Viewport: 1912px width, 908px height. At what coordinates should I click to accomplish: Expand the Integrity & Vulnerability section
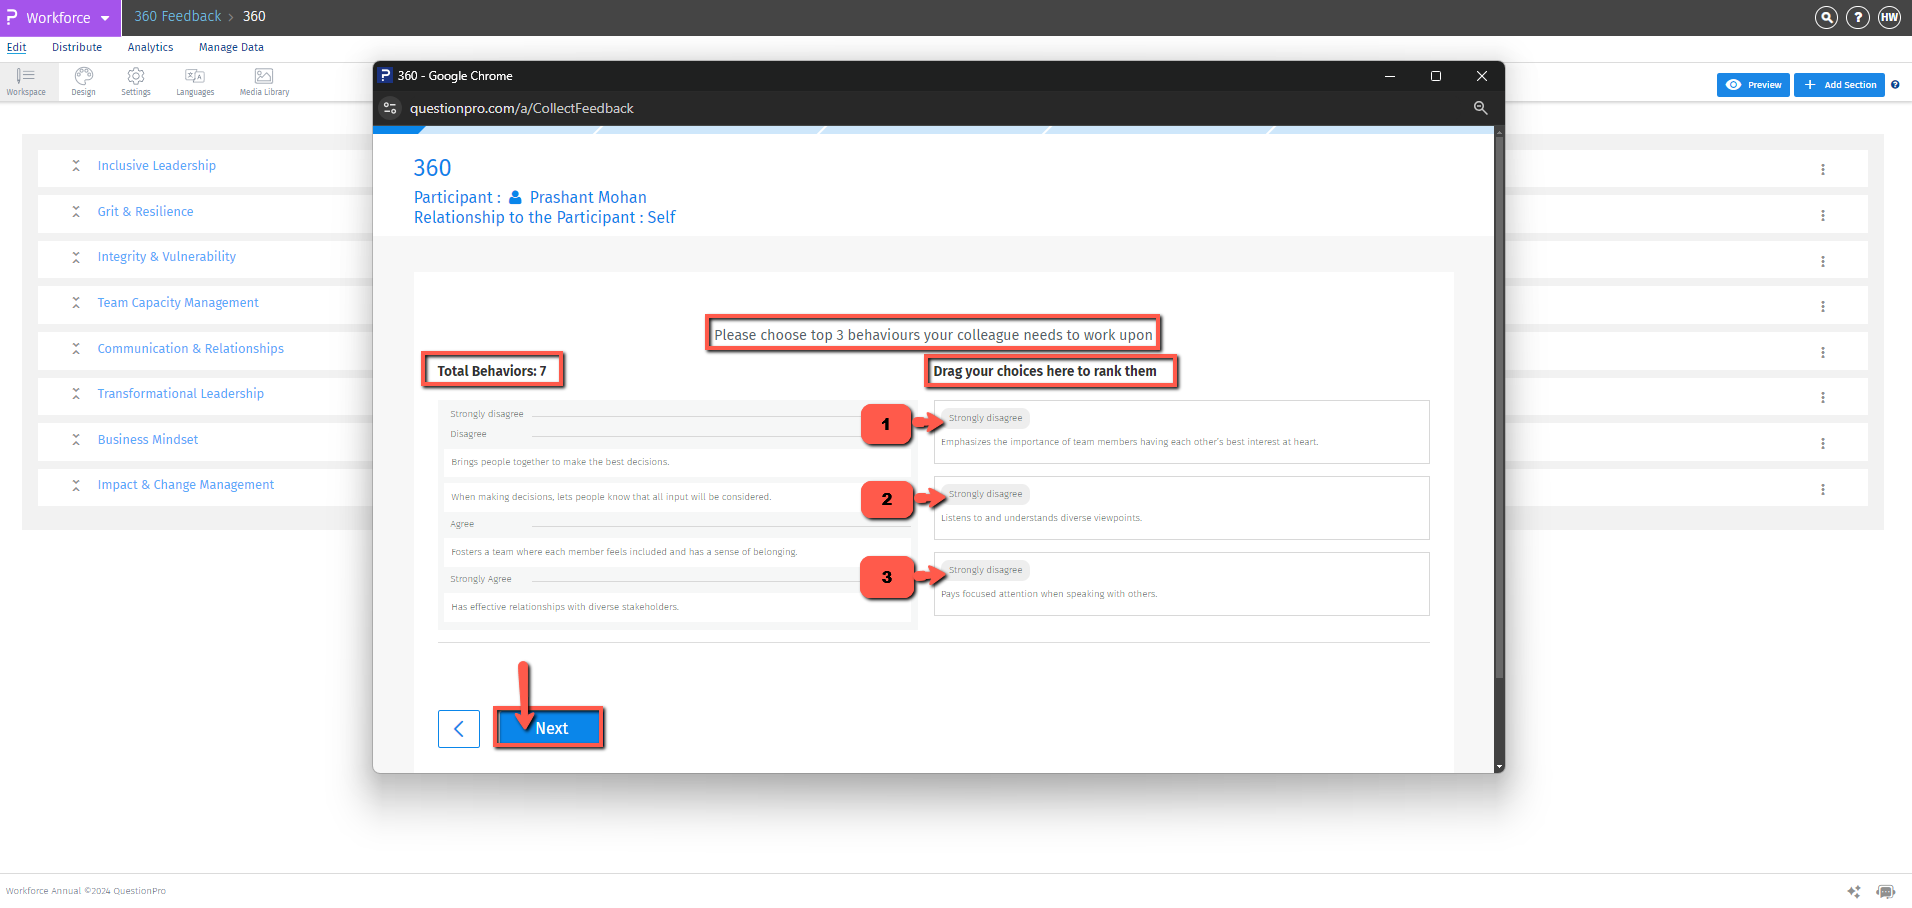[76, 257]
